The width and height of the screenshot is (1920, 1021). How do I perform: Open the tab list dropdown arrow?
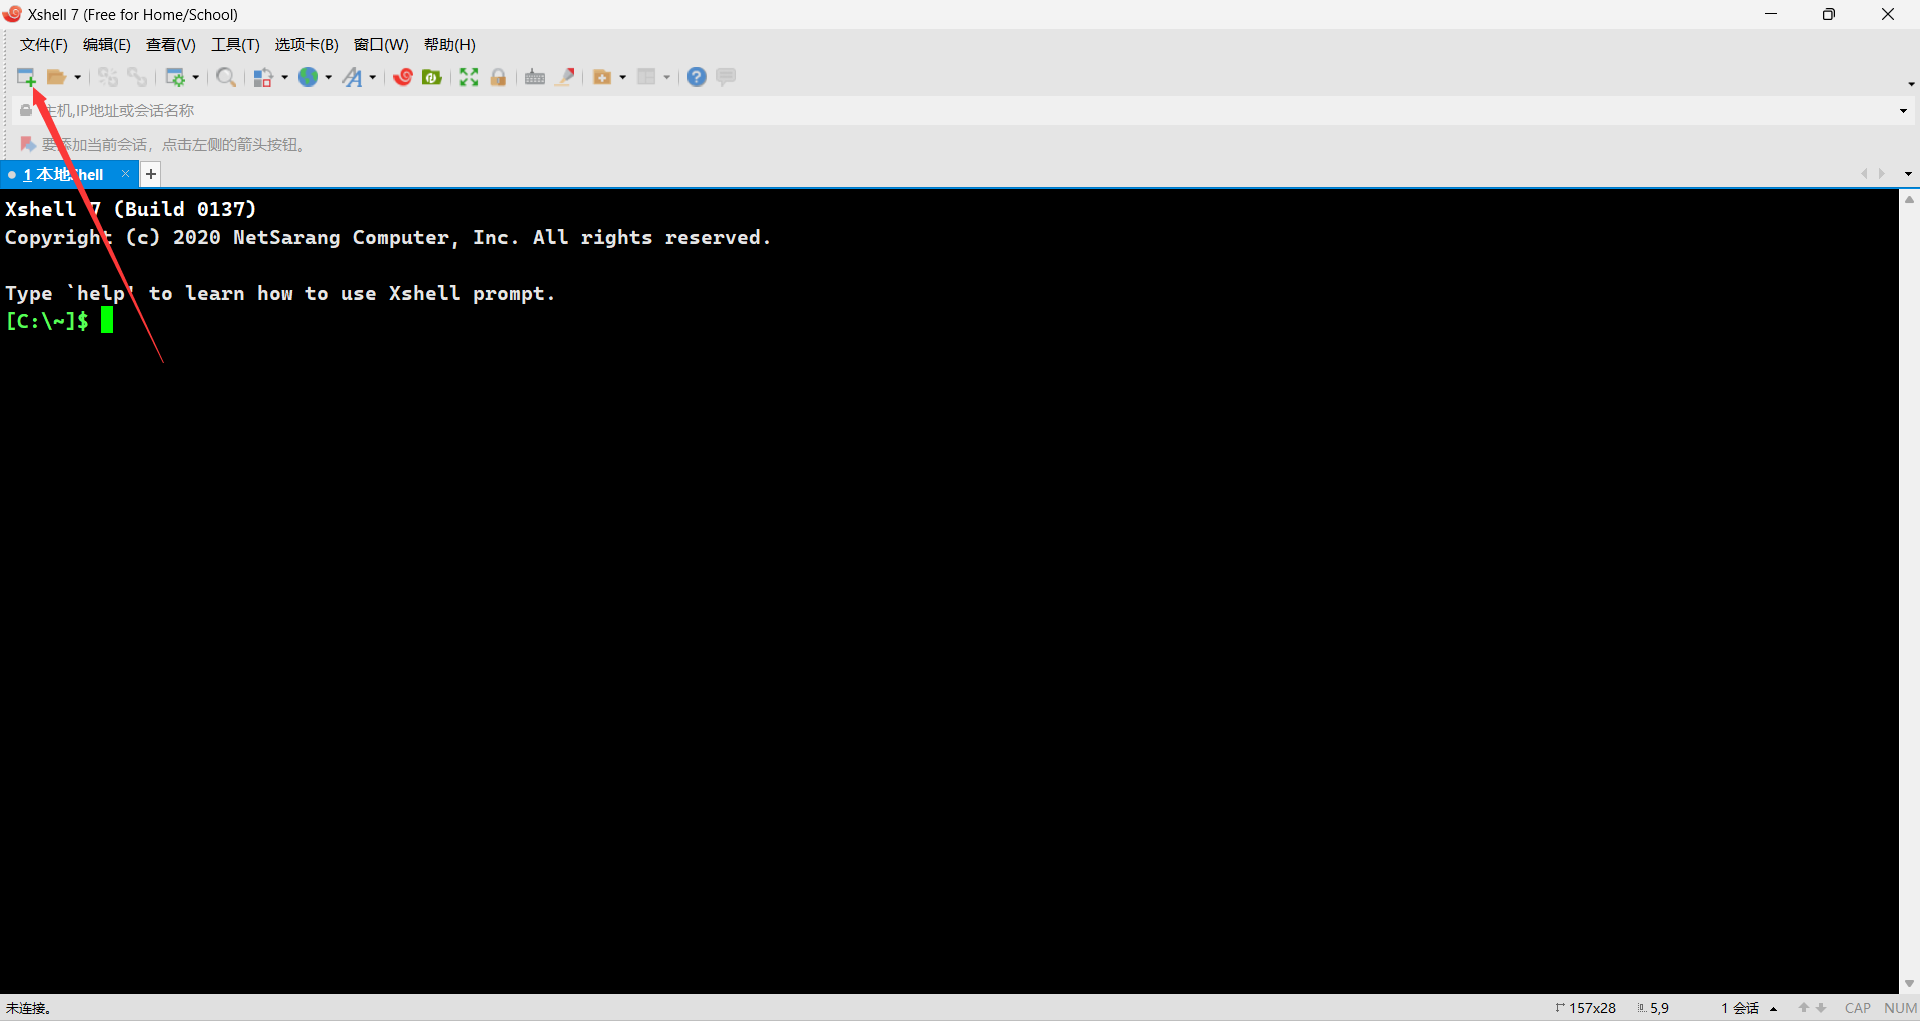1908,174
